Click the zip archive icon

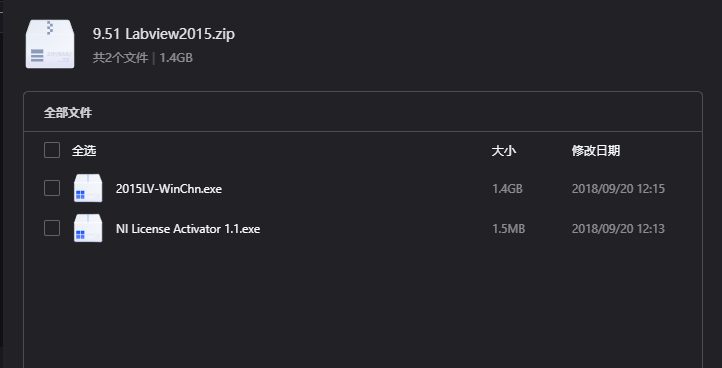(x=50, y=44)
